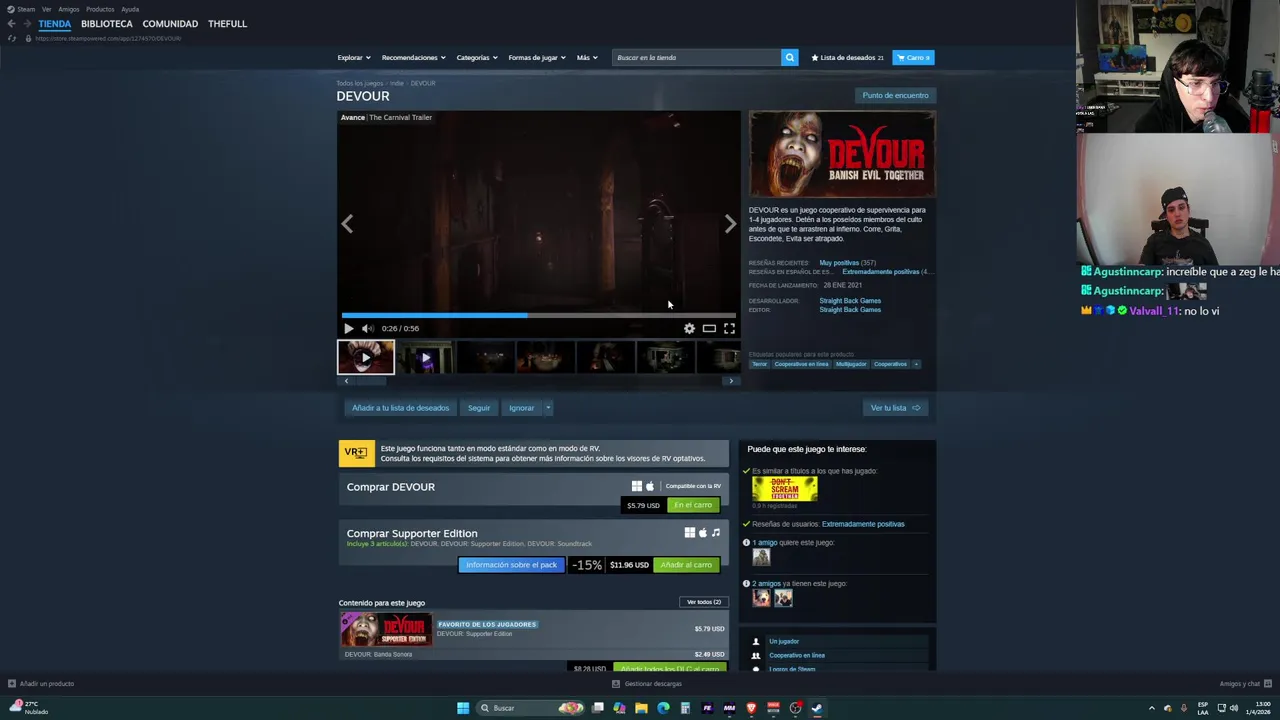
Task: Click En el carro for DEVOUR
Action: click(x=693, y=505)
